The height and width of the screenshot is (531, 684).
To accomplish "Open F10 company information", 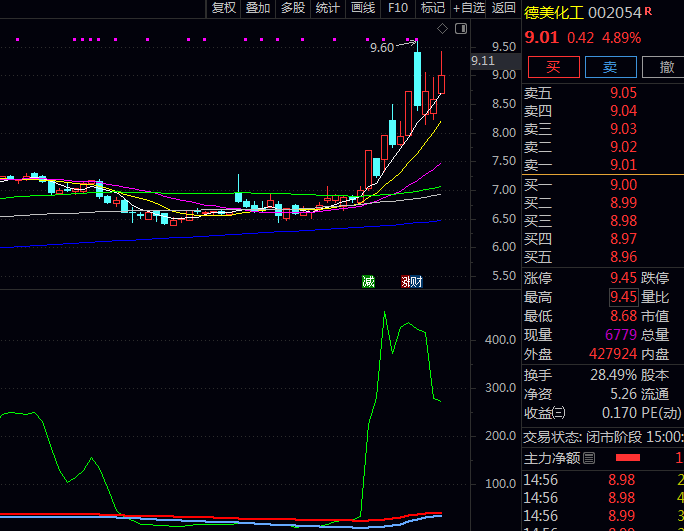I will pos(398,8).
